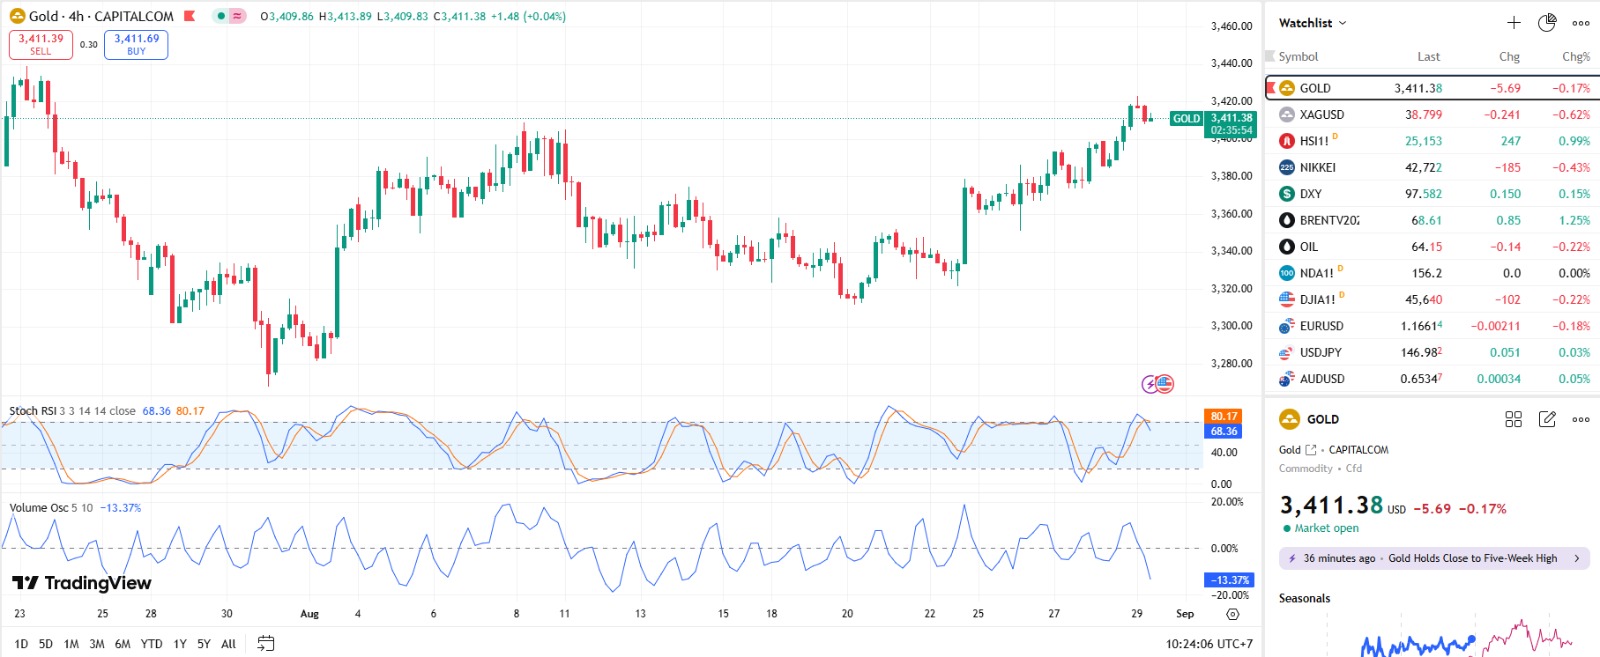
Task: Open chart settings gear at the time axis
Action: coord(1232,614)
